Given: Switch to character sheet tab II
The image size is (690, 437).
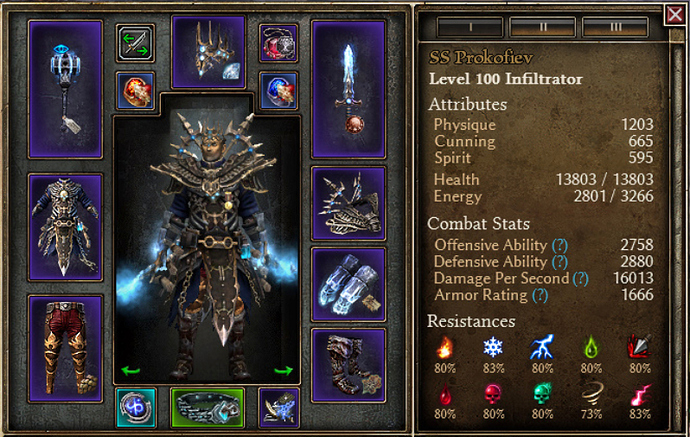Looking at the screenshot, I should coord(542,27).
